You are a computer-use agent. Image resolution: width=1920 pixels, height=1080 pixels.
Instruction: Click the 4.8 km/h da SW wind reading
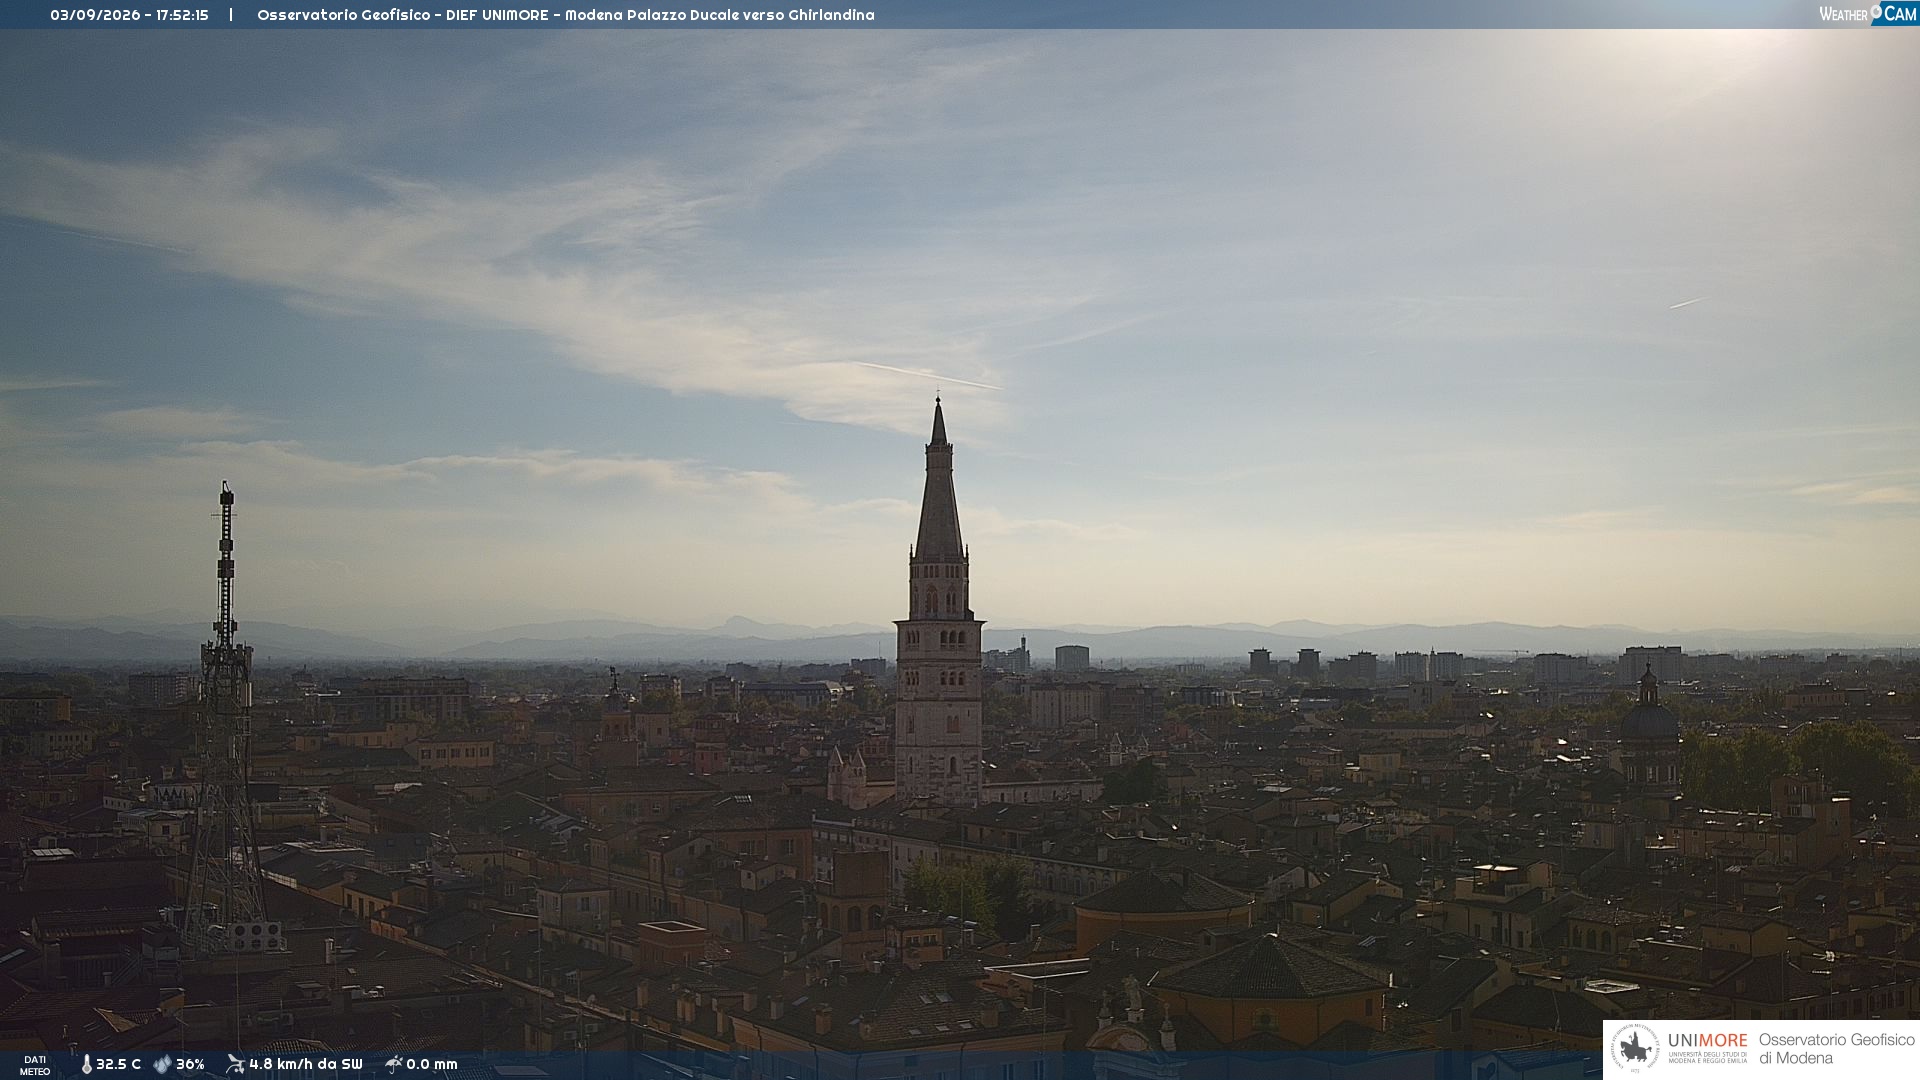tap(306, 1064)
